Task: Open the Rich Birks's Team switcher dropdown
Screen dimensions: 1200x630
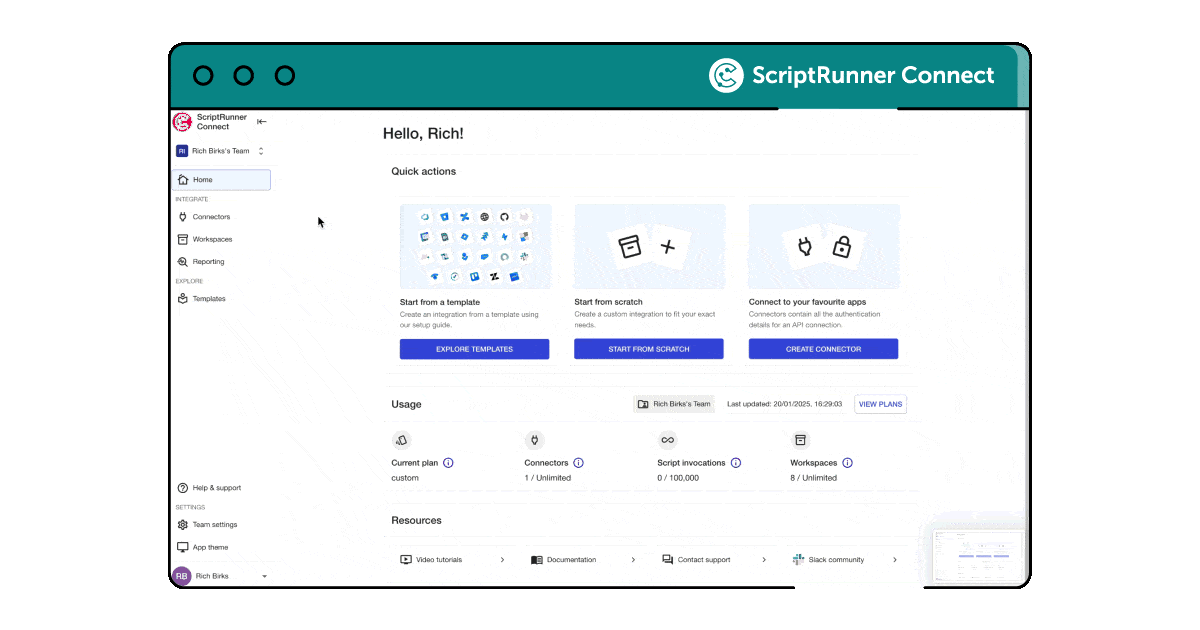Action: pos(220,151)
